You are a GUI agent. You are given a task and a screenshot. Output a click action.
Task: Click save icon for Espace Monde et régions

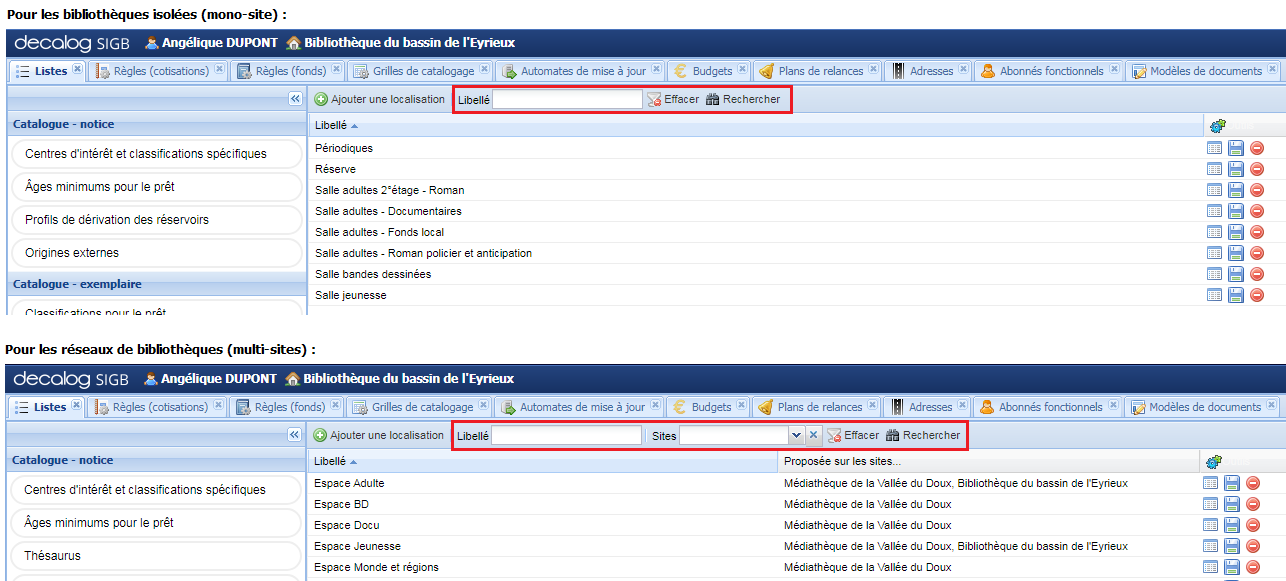1232,567
